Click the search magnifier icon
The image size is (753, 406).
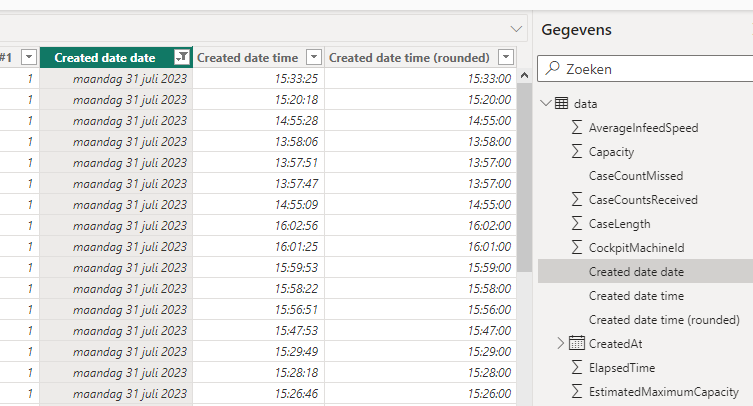(x=553, y=68)
